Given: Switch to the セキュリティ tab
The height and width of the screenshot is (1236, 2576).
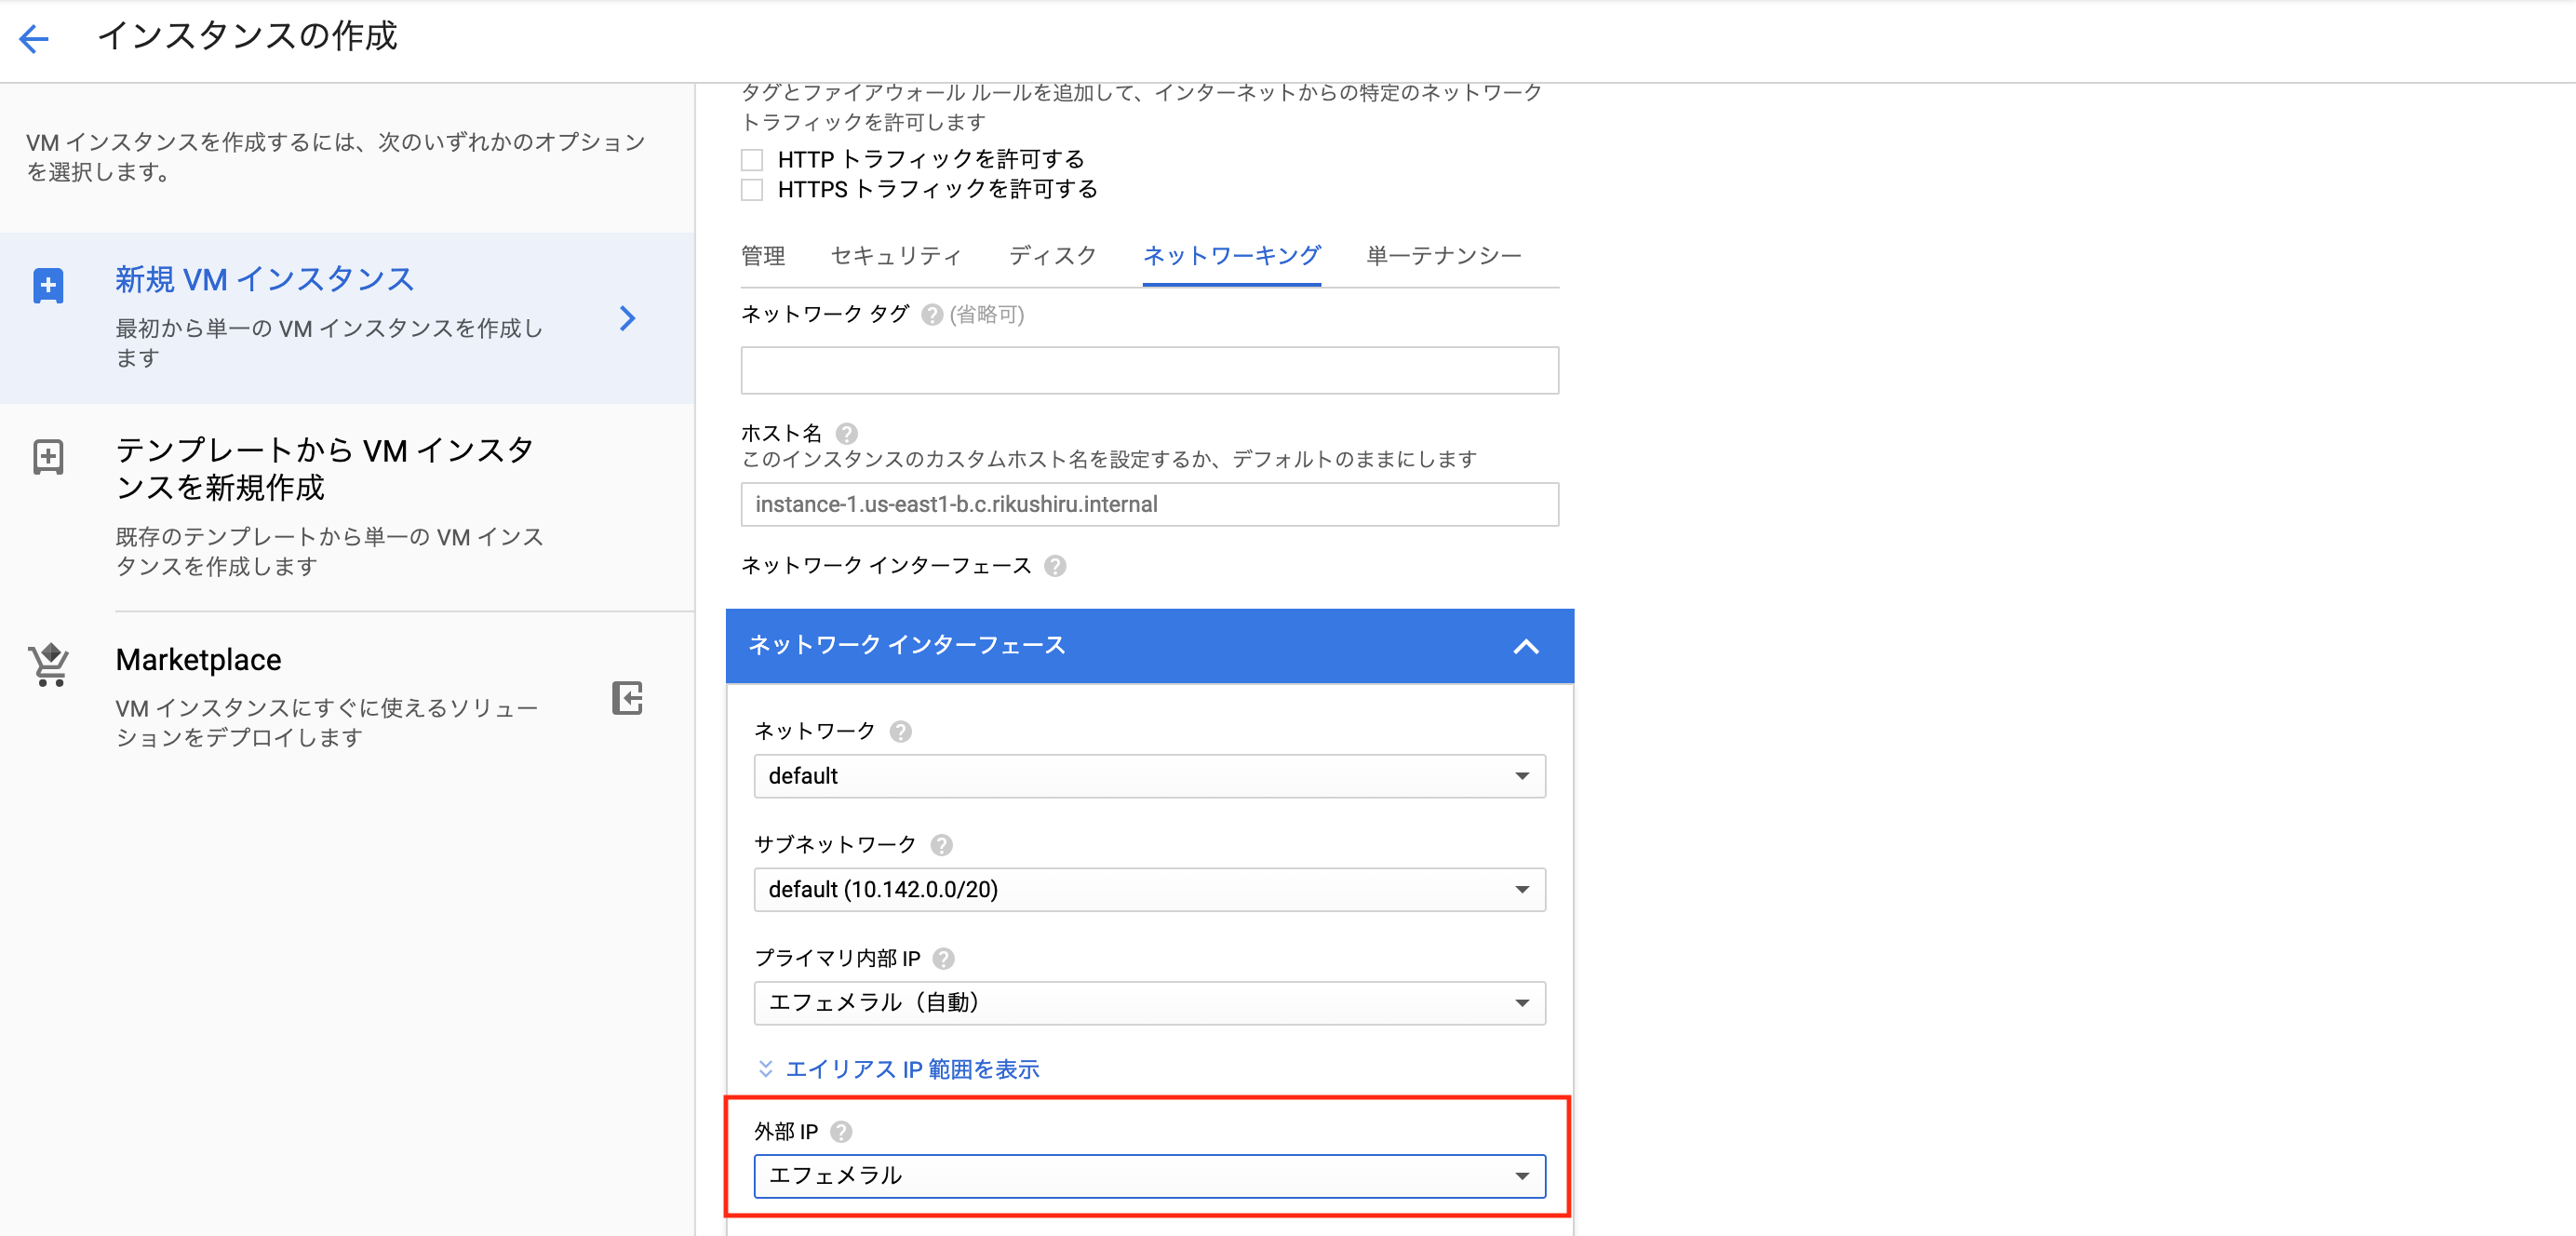Looking at the screenshot, I should [x=895, y=255].
